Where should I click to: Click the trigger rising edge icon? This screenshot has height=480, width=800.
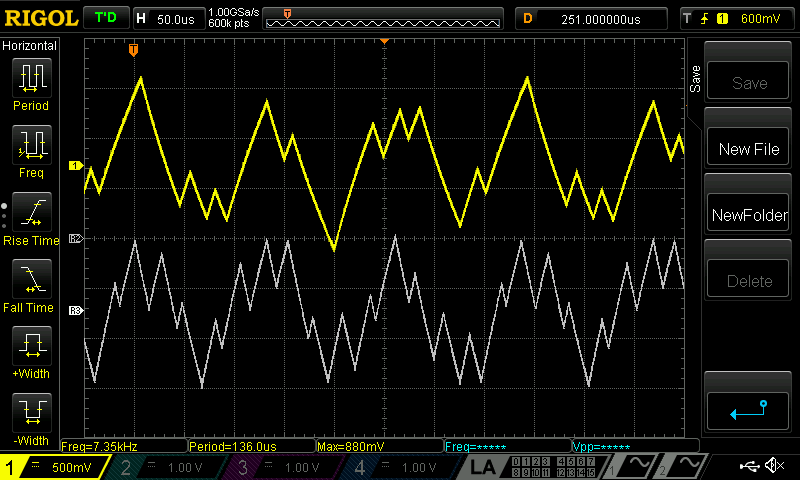(705, 19)
